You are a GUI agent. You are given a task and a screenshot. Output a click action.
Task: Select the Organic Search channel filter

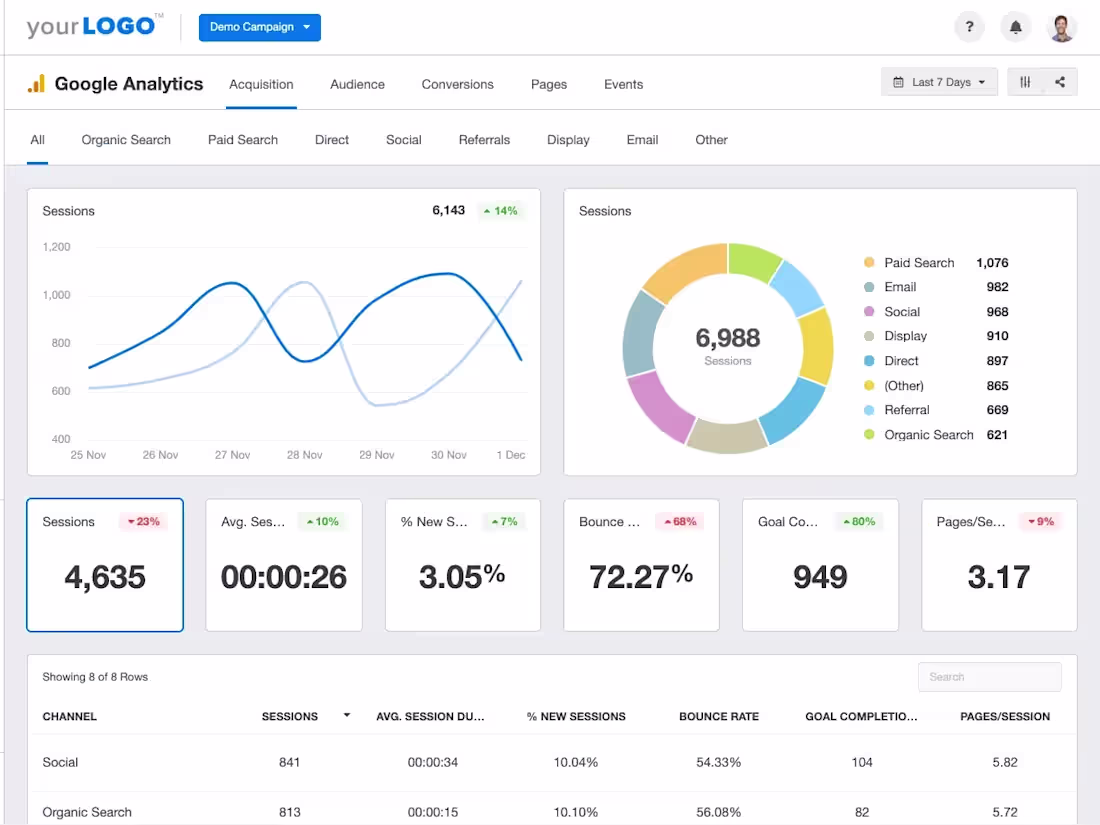tap(126, 140)
